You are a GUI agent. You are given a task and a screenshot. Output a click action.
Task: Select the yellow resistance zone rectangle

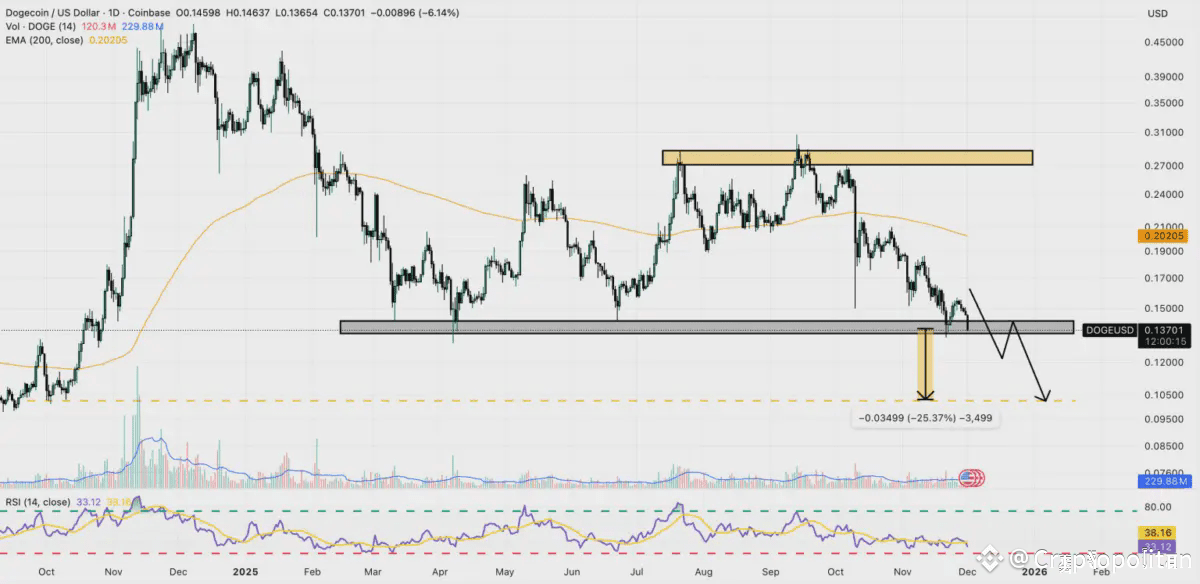pyautogui.click(x=846, y=158)
